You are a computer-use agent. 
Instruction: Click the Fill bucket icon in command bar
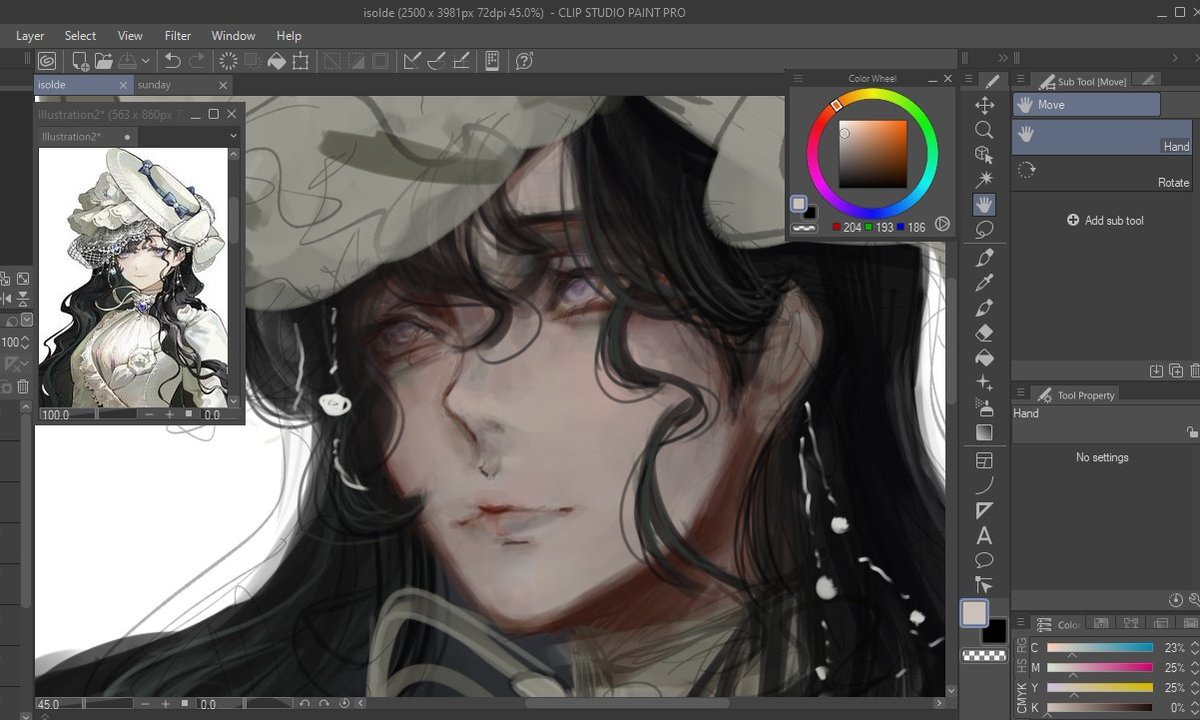click(276, 61)
